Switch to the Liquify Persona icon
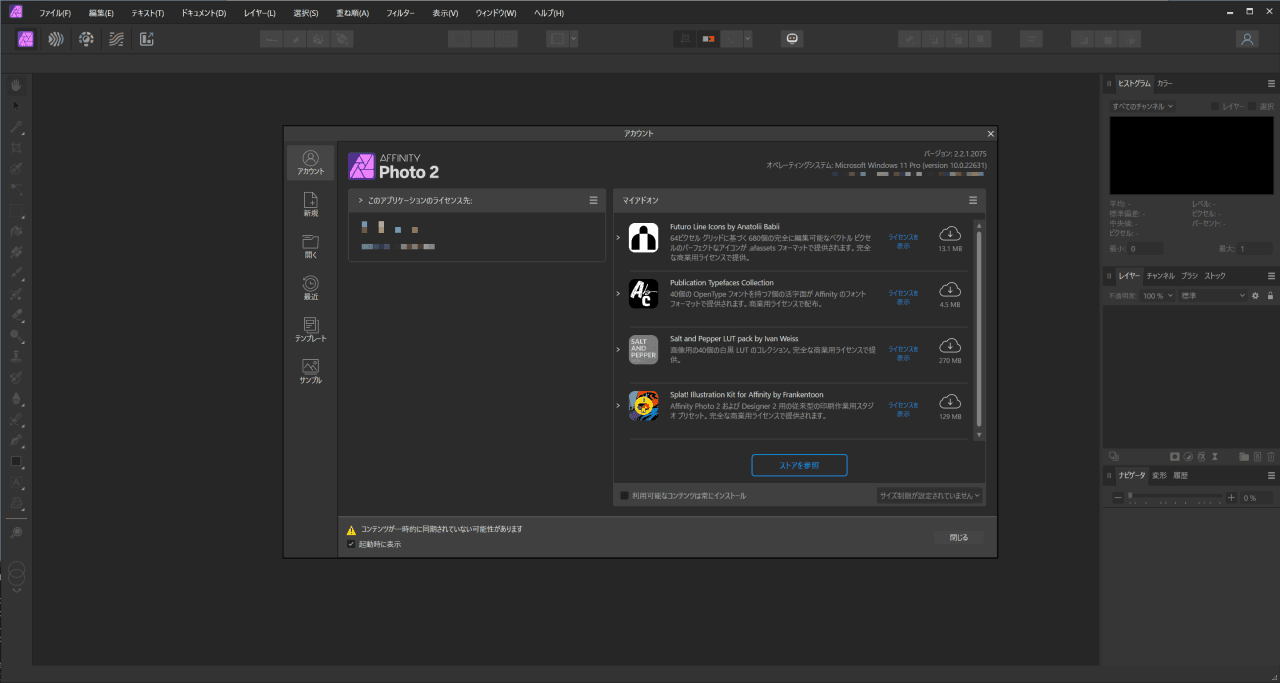 click(x=57, y=39)
